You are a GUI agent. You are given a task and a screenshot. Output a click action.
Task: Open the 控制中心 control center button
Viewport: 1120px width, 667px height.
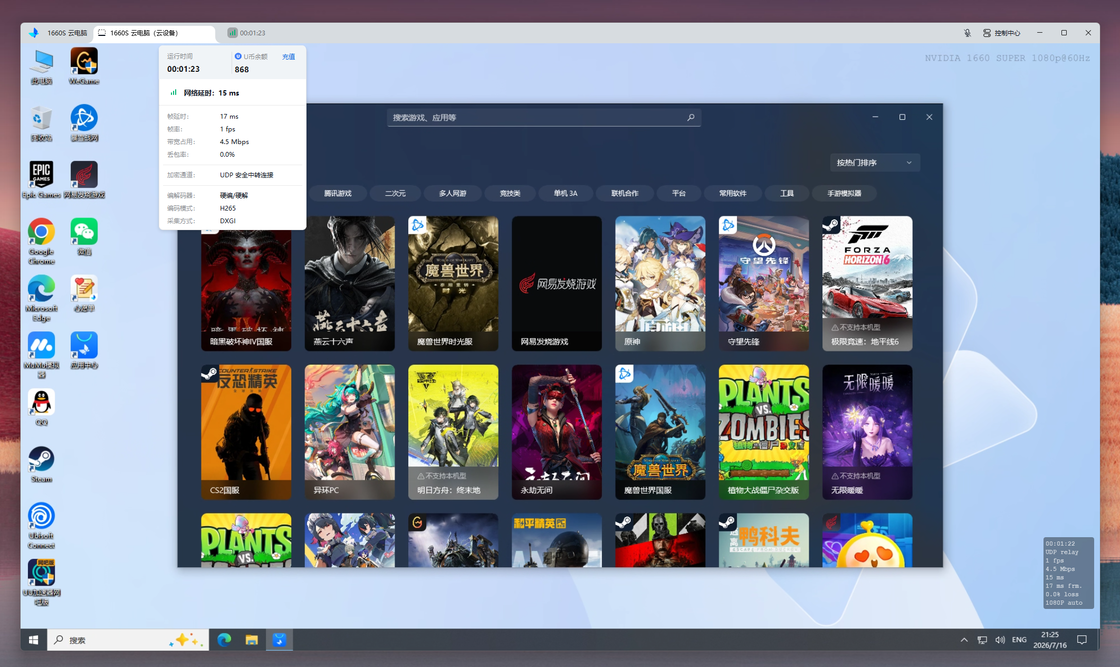click(1001, 33)
